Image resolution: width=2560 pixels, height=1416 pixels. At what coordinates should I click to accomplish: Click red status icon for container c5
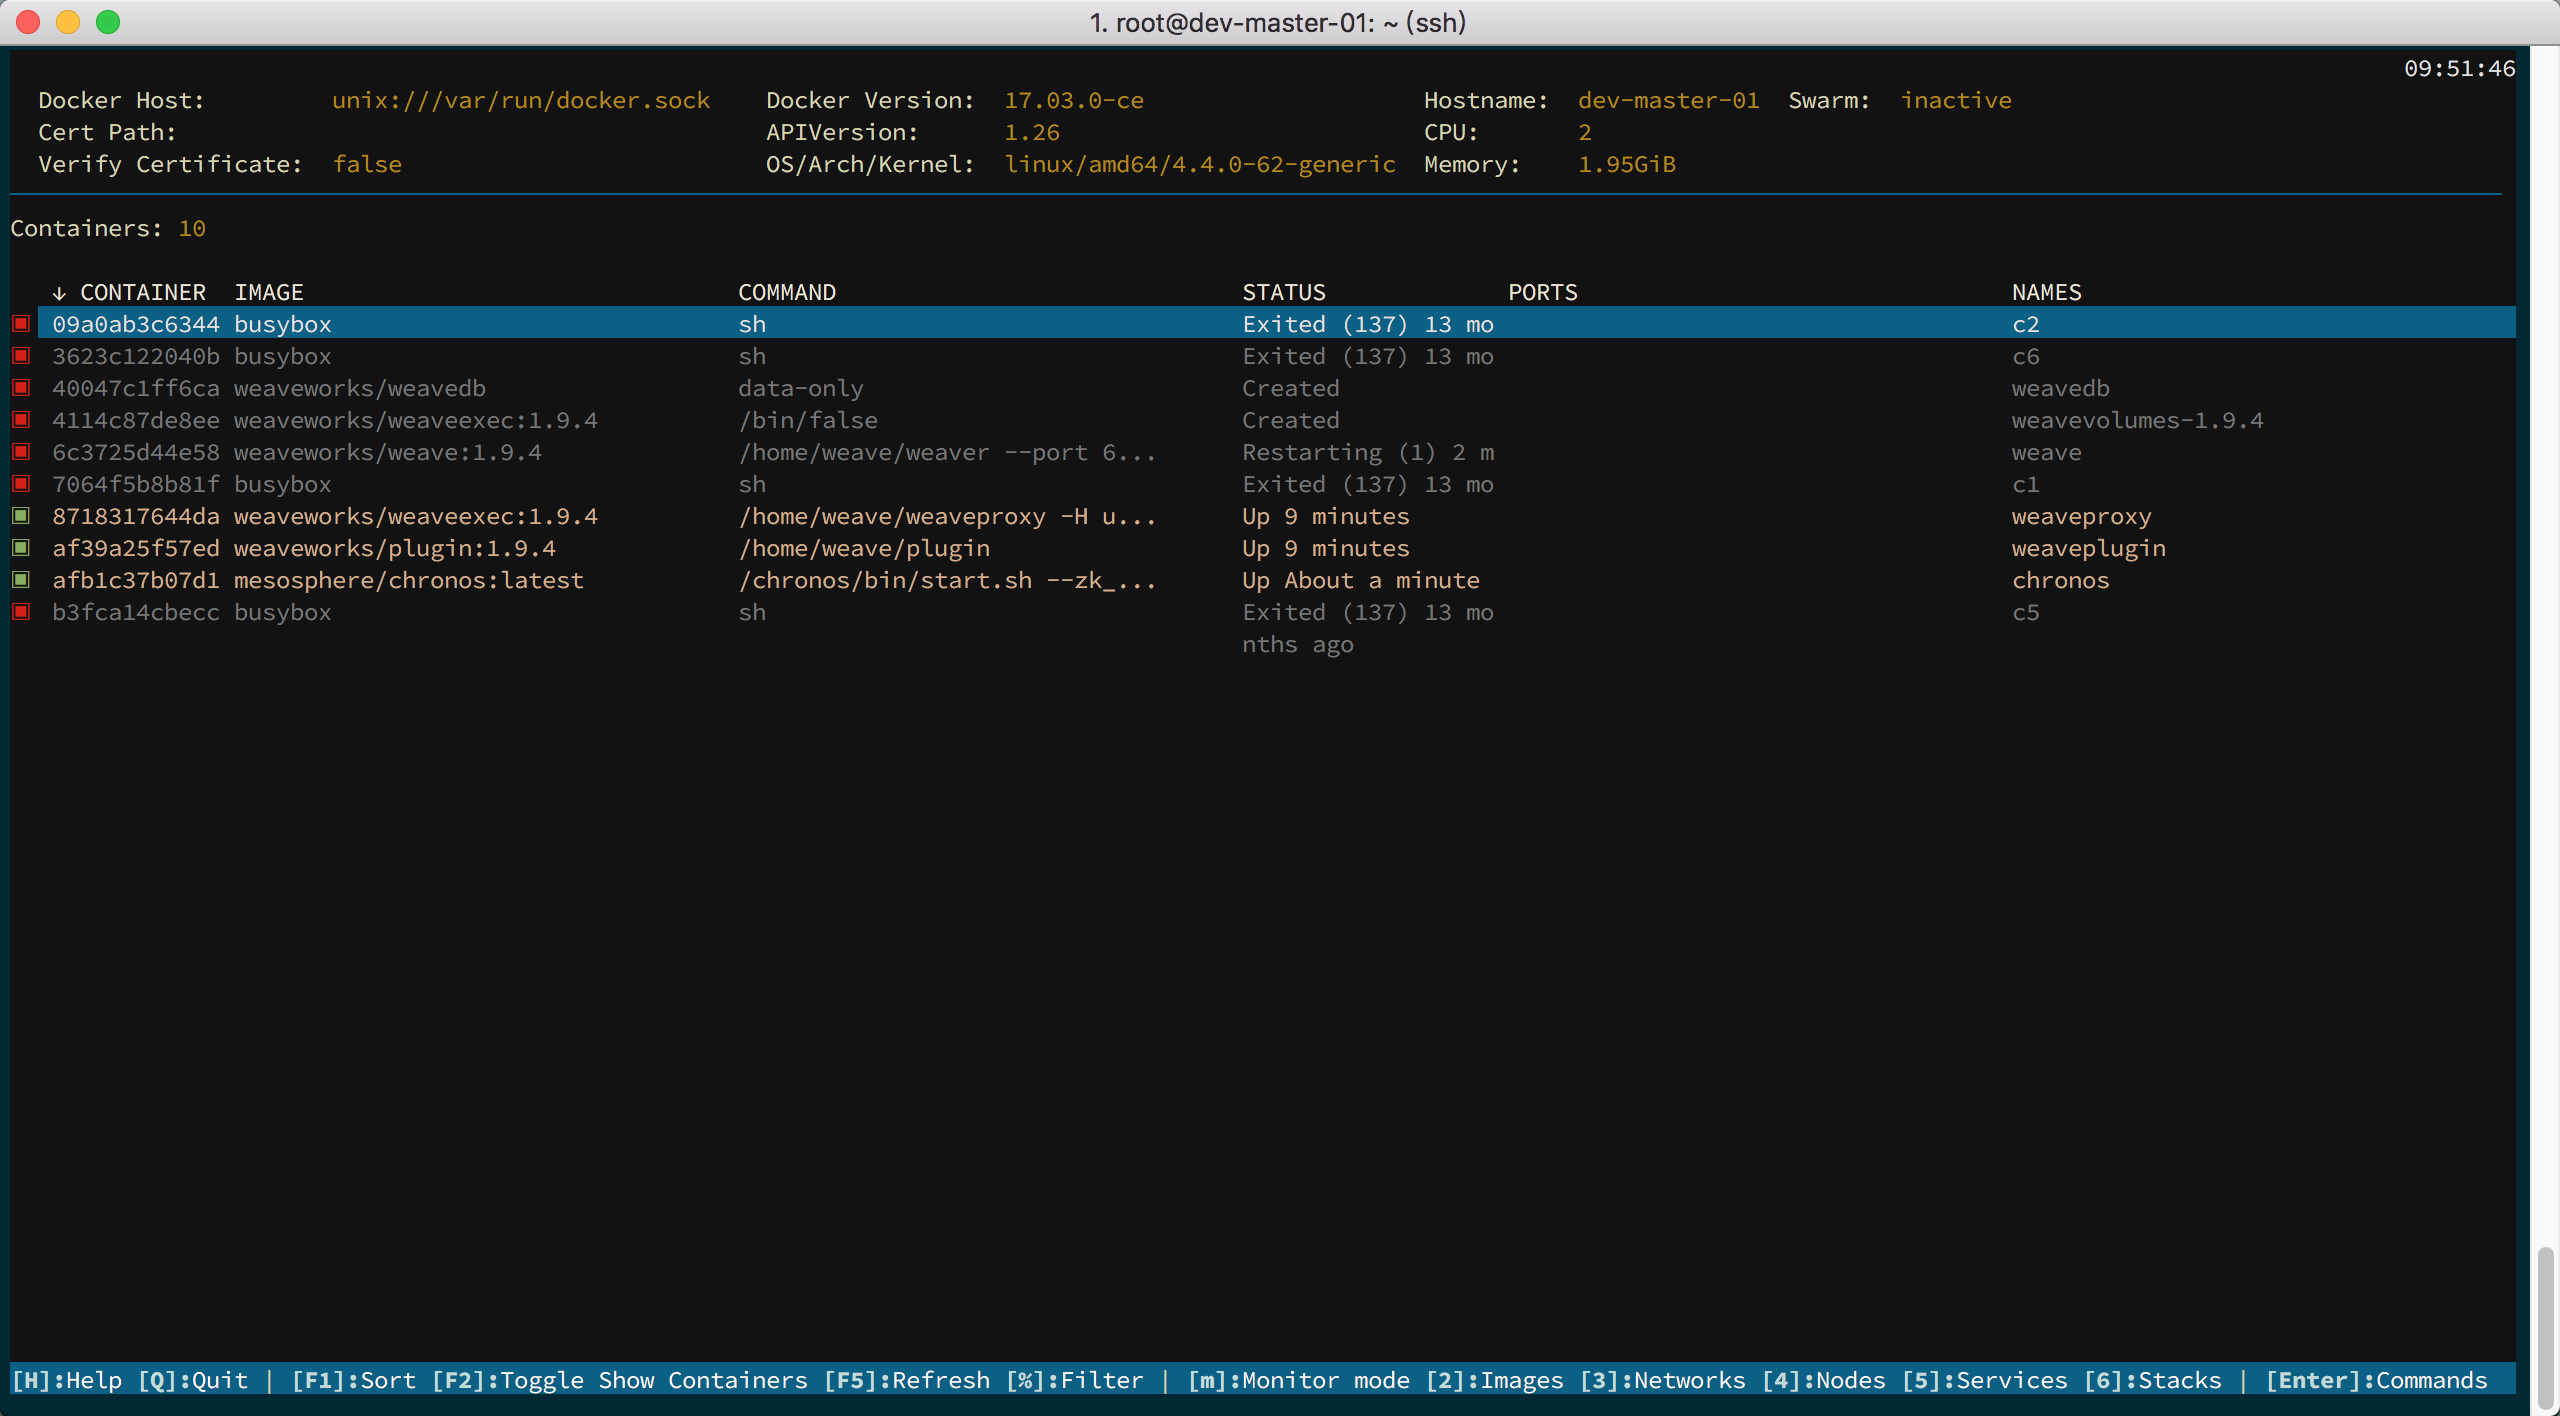(21, 612)
